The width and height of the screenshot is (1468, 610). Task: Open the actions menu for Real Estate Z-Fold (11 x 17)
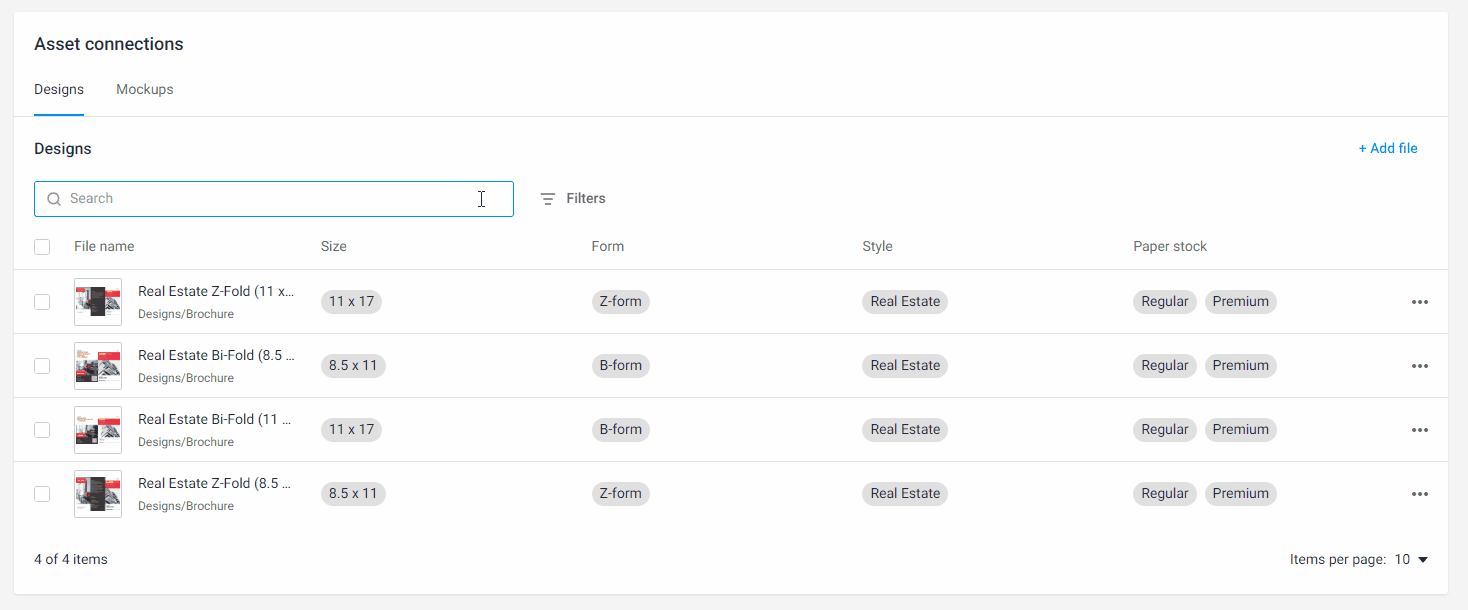coord(1420,301)
